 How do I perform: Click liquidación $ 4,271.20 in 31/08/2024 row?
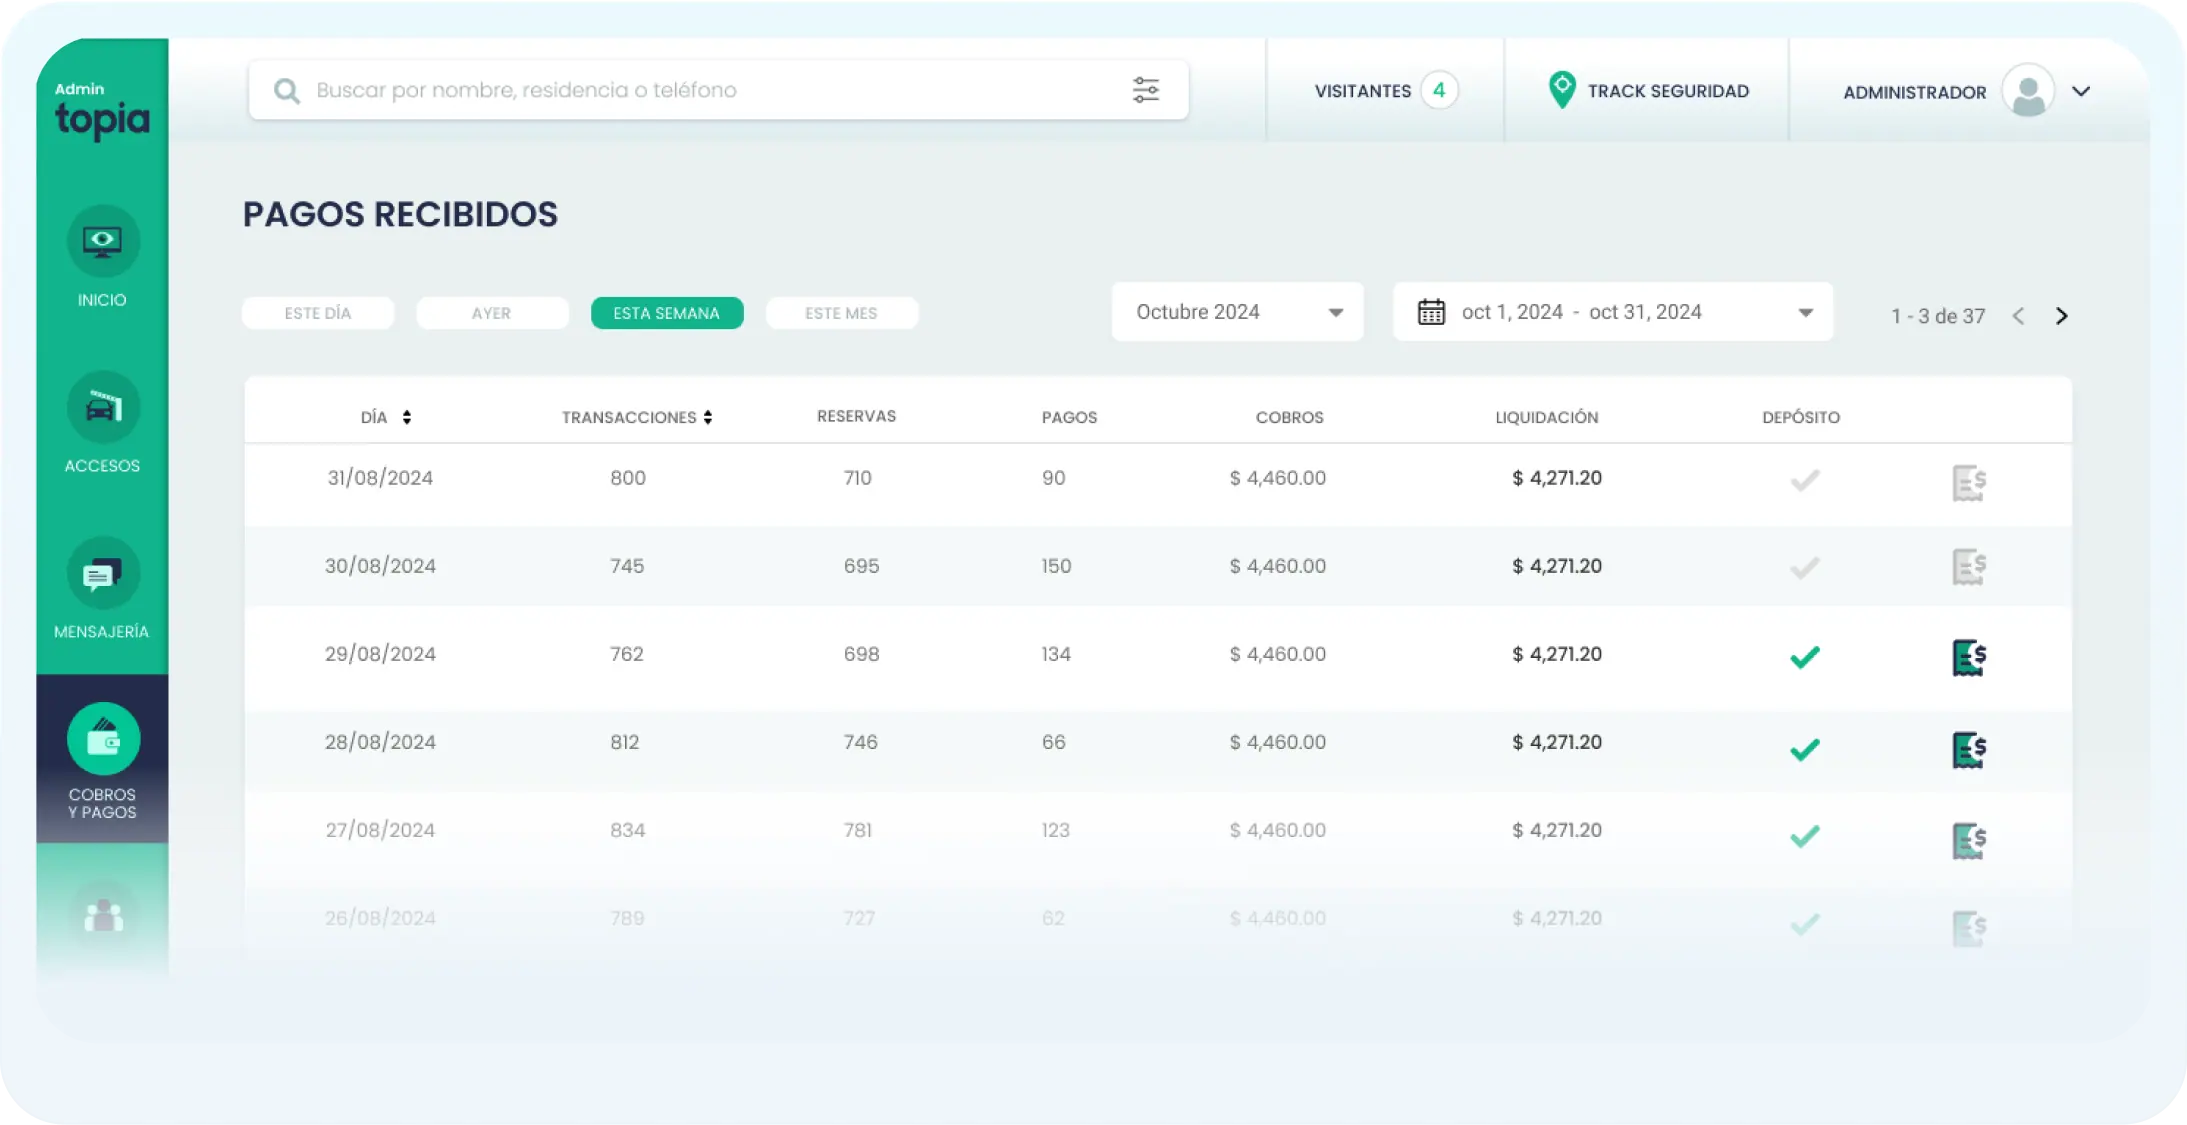pos(1557,478)
